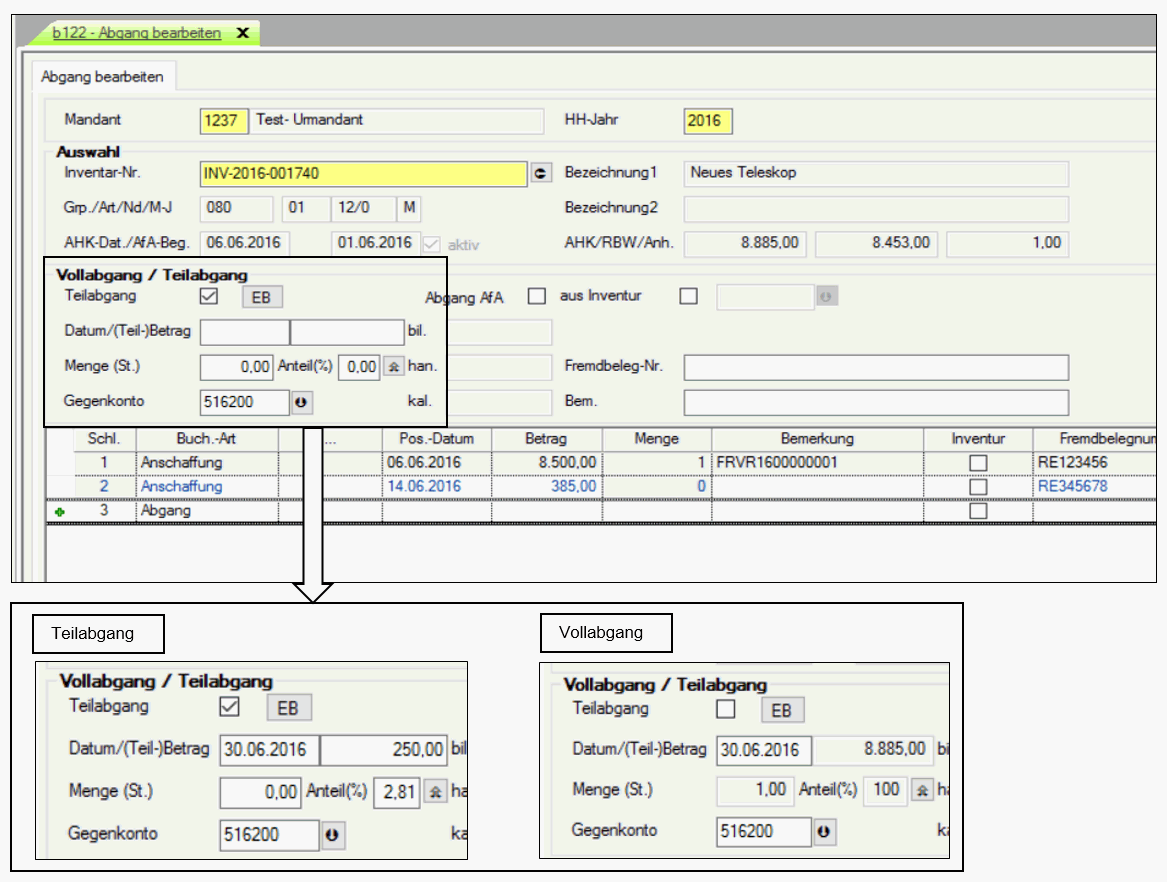Viewport: 1167px width, 882px height.
Task: Enable the Abgang AfA checkbox
Action: coord(537,296)
